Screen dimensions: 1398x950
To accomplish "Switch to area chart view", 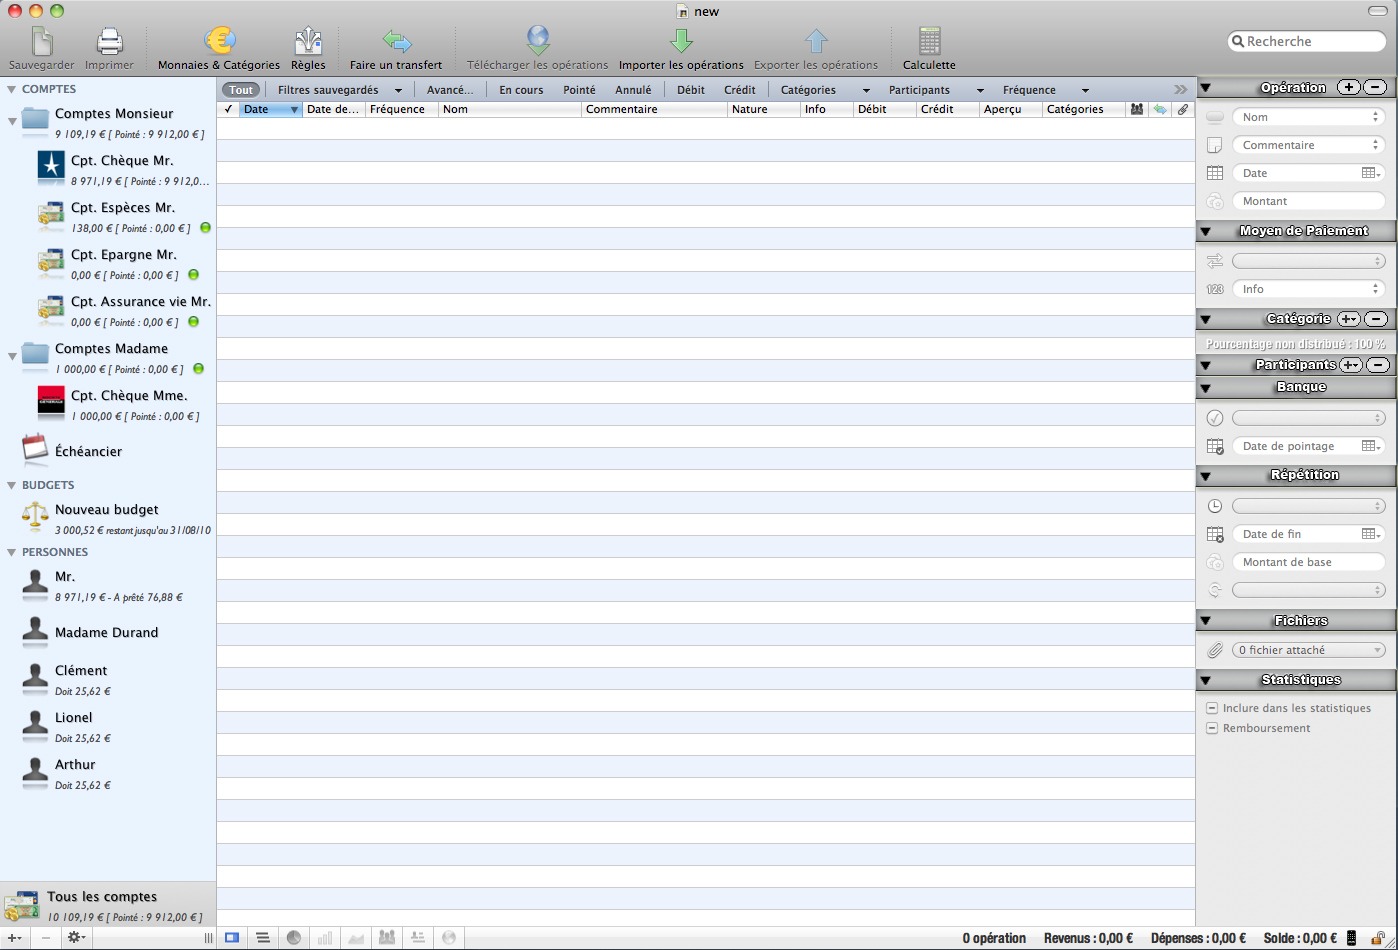I will point(356,938).
